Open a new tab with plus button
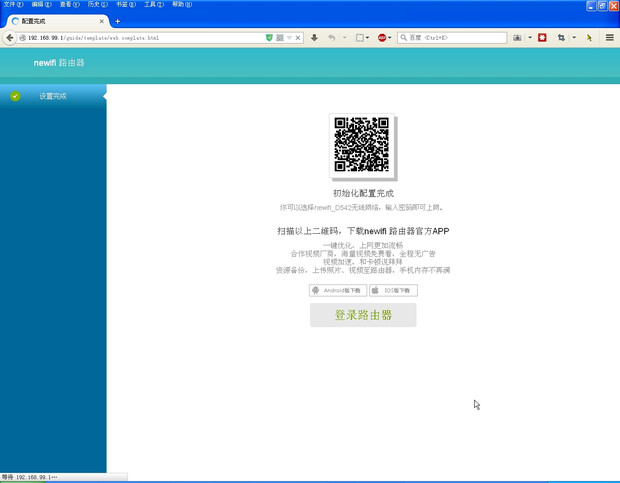 pyautogui.click(x=117, y=21)
